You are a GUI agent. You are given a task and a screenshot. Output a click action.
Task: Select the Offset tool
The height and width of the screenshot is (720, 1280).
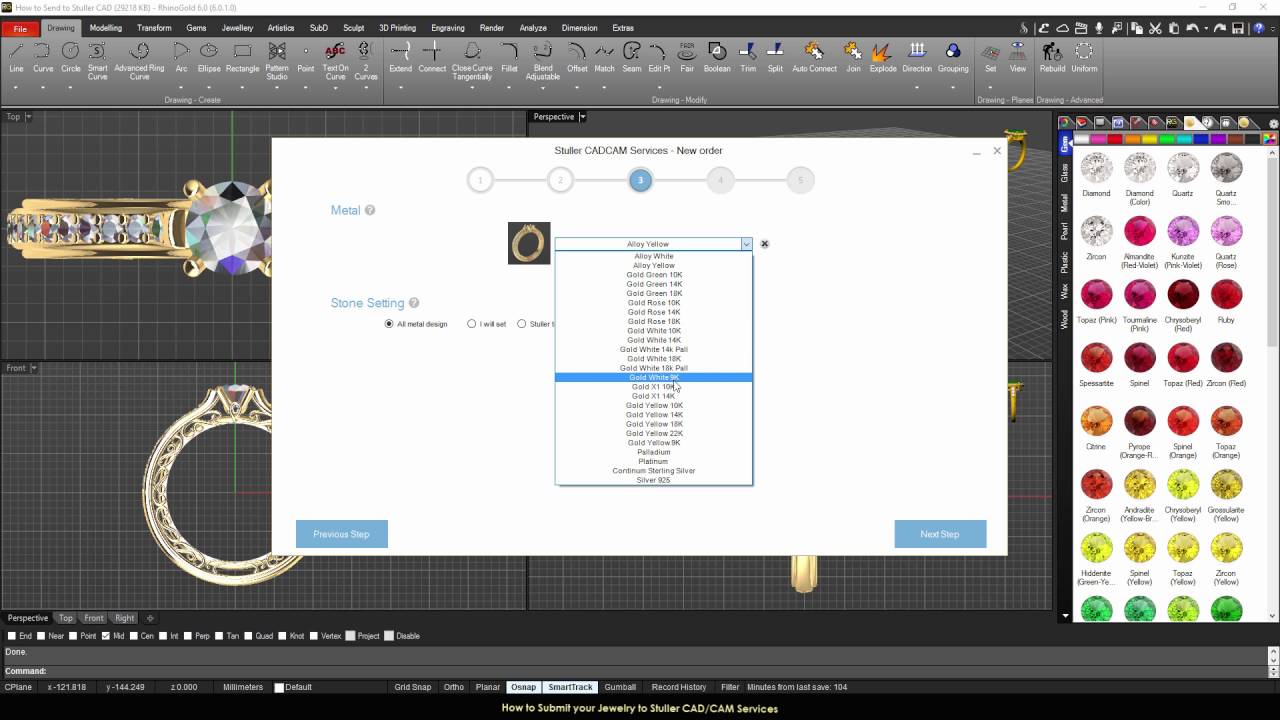coord(577,58)
